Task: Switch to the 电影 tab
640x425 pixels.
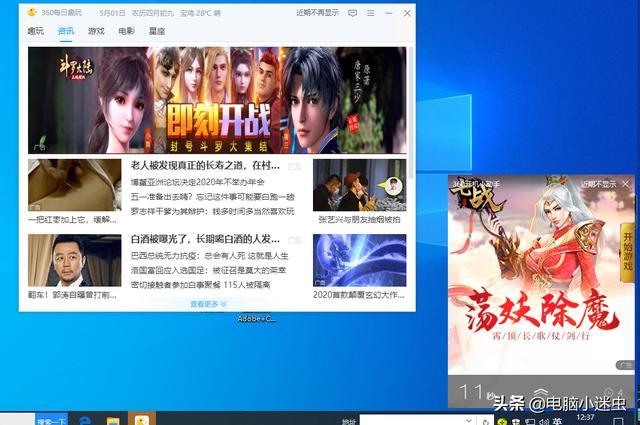Action: click(x=126, y=31)
